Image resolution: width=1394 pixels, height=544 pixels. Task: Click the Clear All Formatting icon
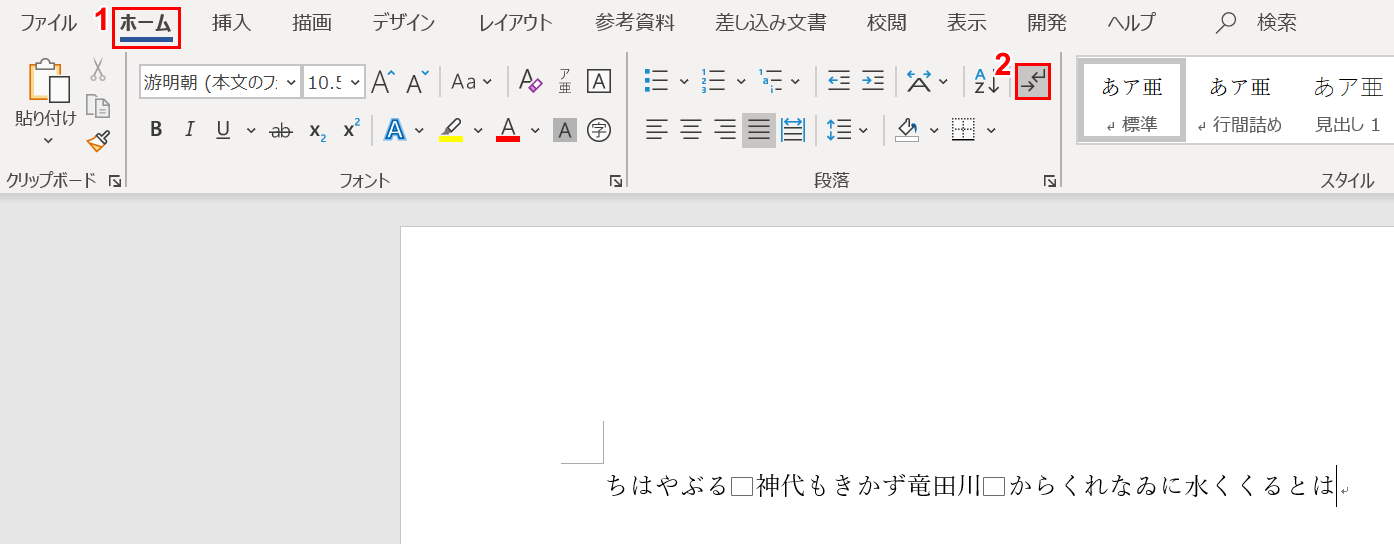pyautogui.click(x=530, y=82)
